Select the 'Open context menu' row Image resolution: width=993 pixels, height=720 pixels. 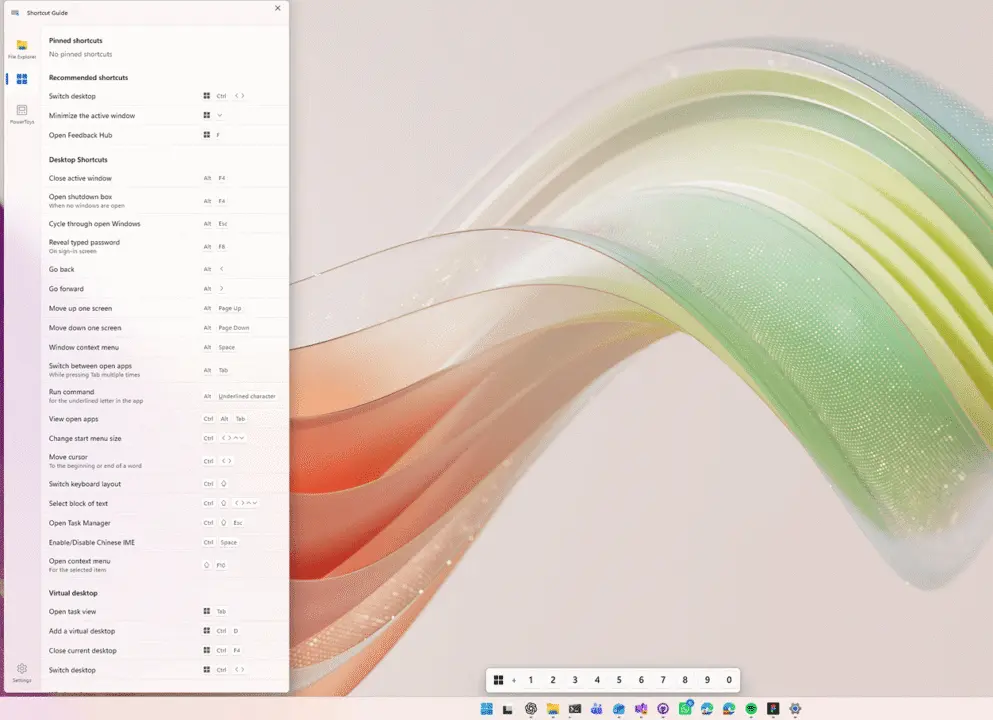[165, 565]
